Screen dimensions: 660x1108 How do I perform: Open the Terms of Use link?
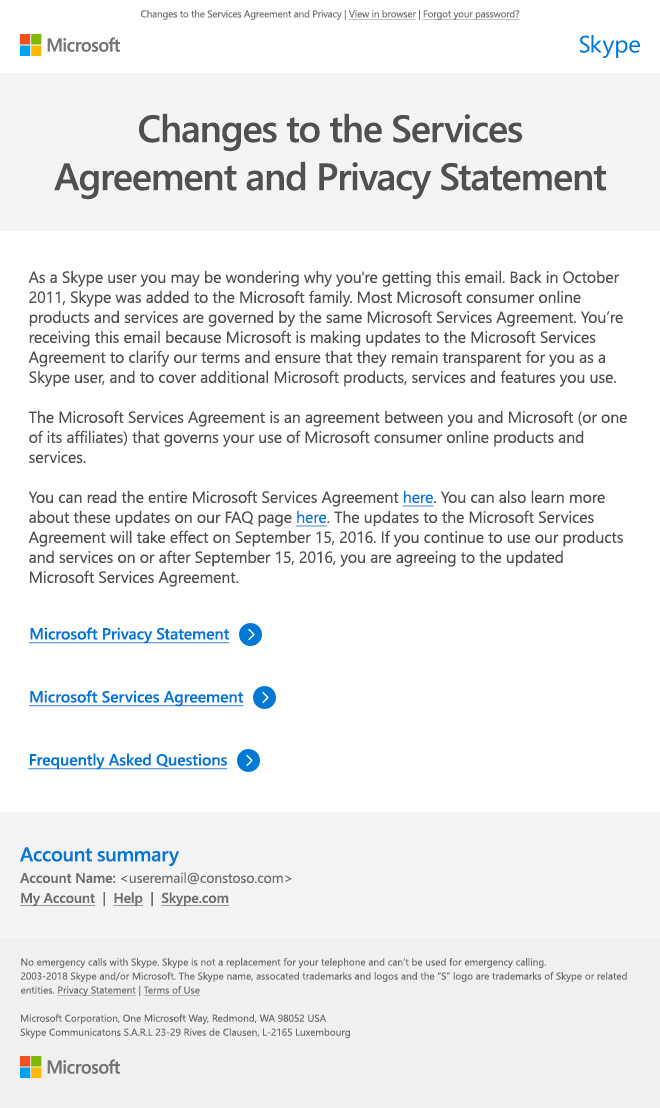coord(171,990)
